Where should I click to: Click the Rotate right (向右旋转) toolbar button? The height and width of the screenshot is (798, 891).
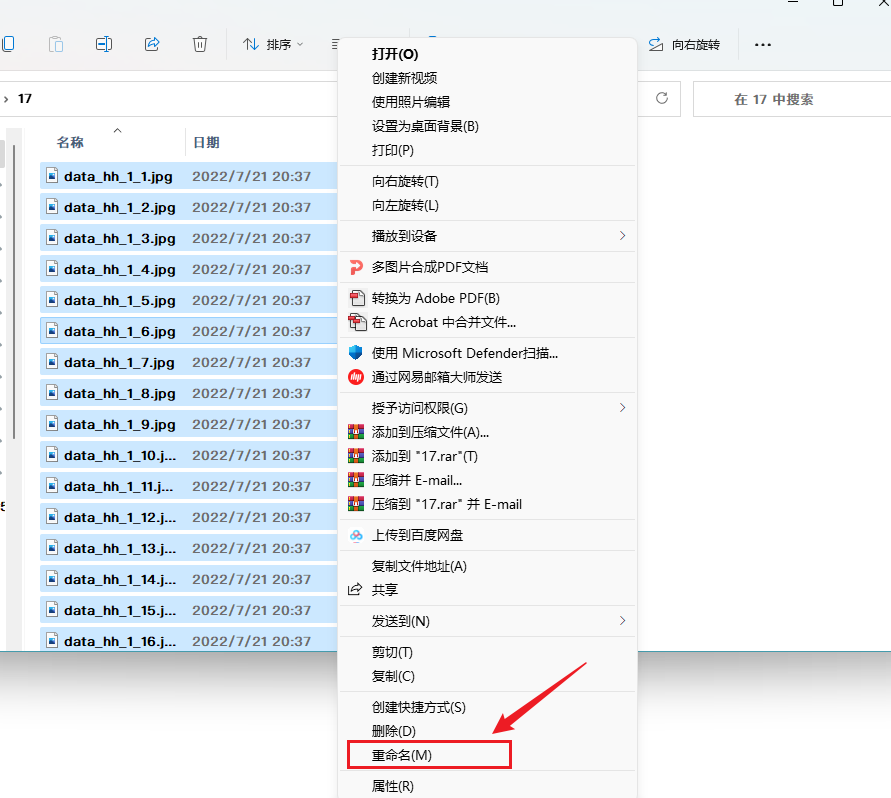(x=685, y=44)
